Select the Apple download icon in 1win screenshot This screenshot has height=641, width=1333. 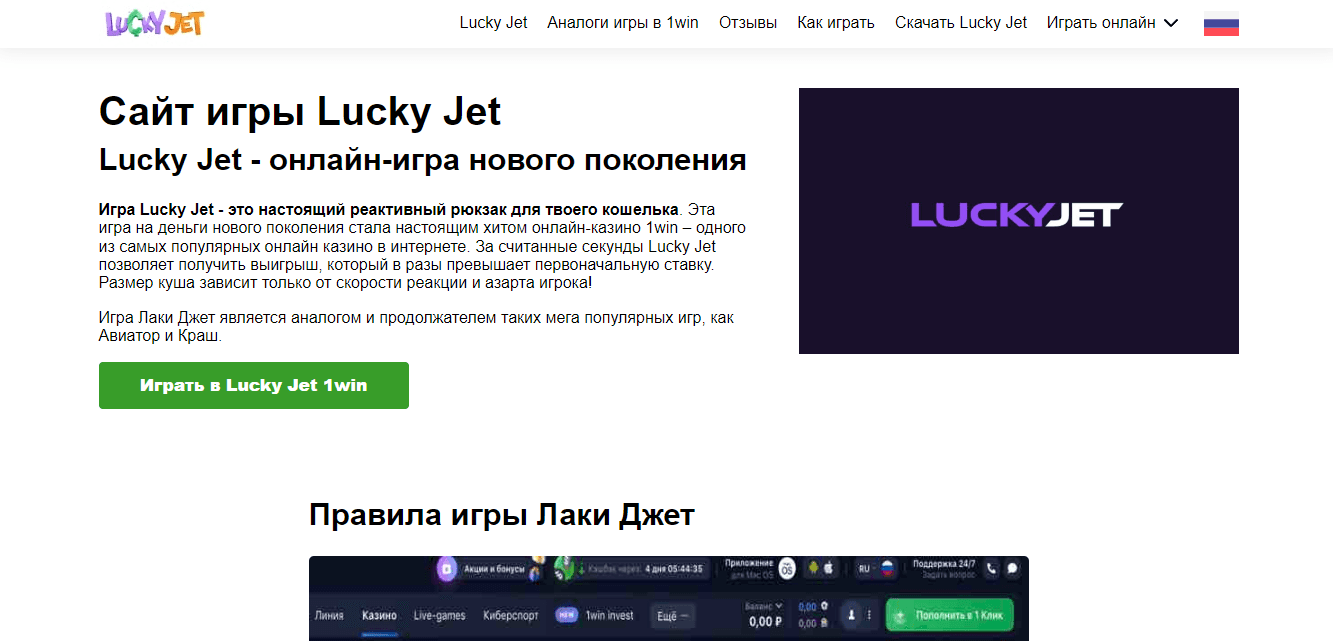[829, 568]
